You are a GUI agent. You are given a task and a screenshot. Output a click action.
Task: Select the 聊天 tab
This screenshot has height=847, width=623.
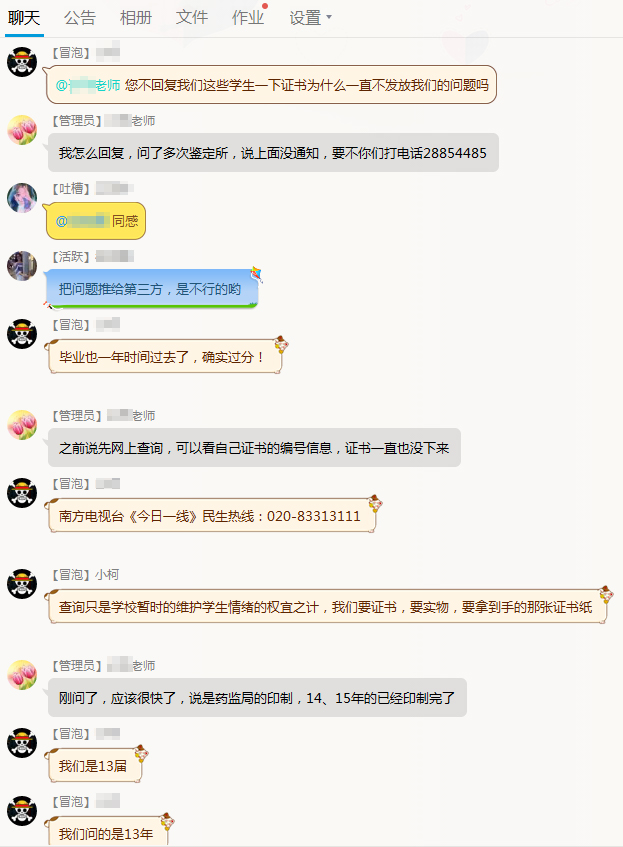coord(24,18)
